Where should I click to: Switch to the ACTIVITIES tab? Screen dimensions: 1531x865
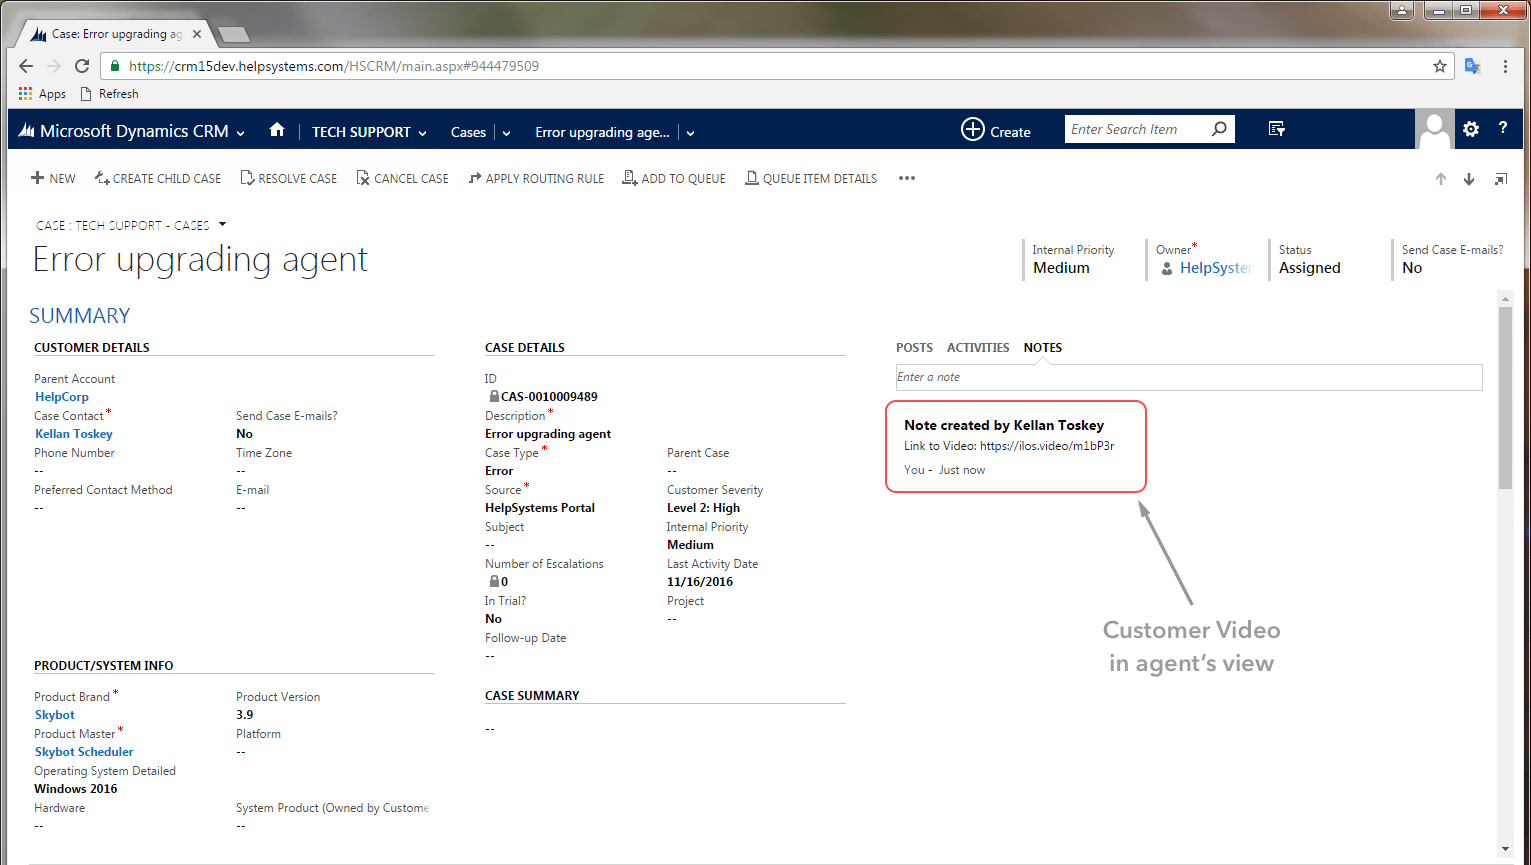click(x=978, y=348)
